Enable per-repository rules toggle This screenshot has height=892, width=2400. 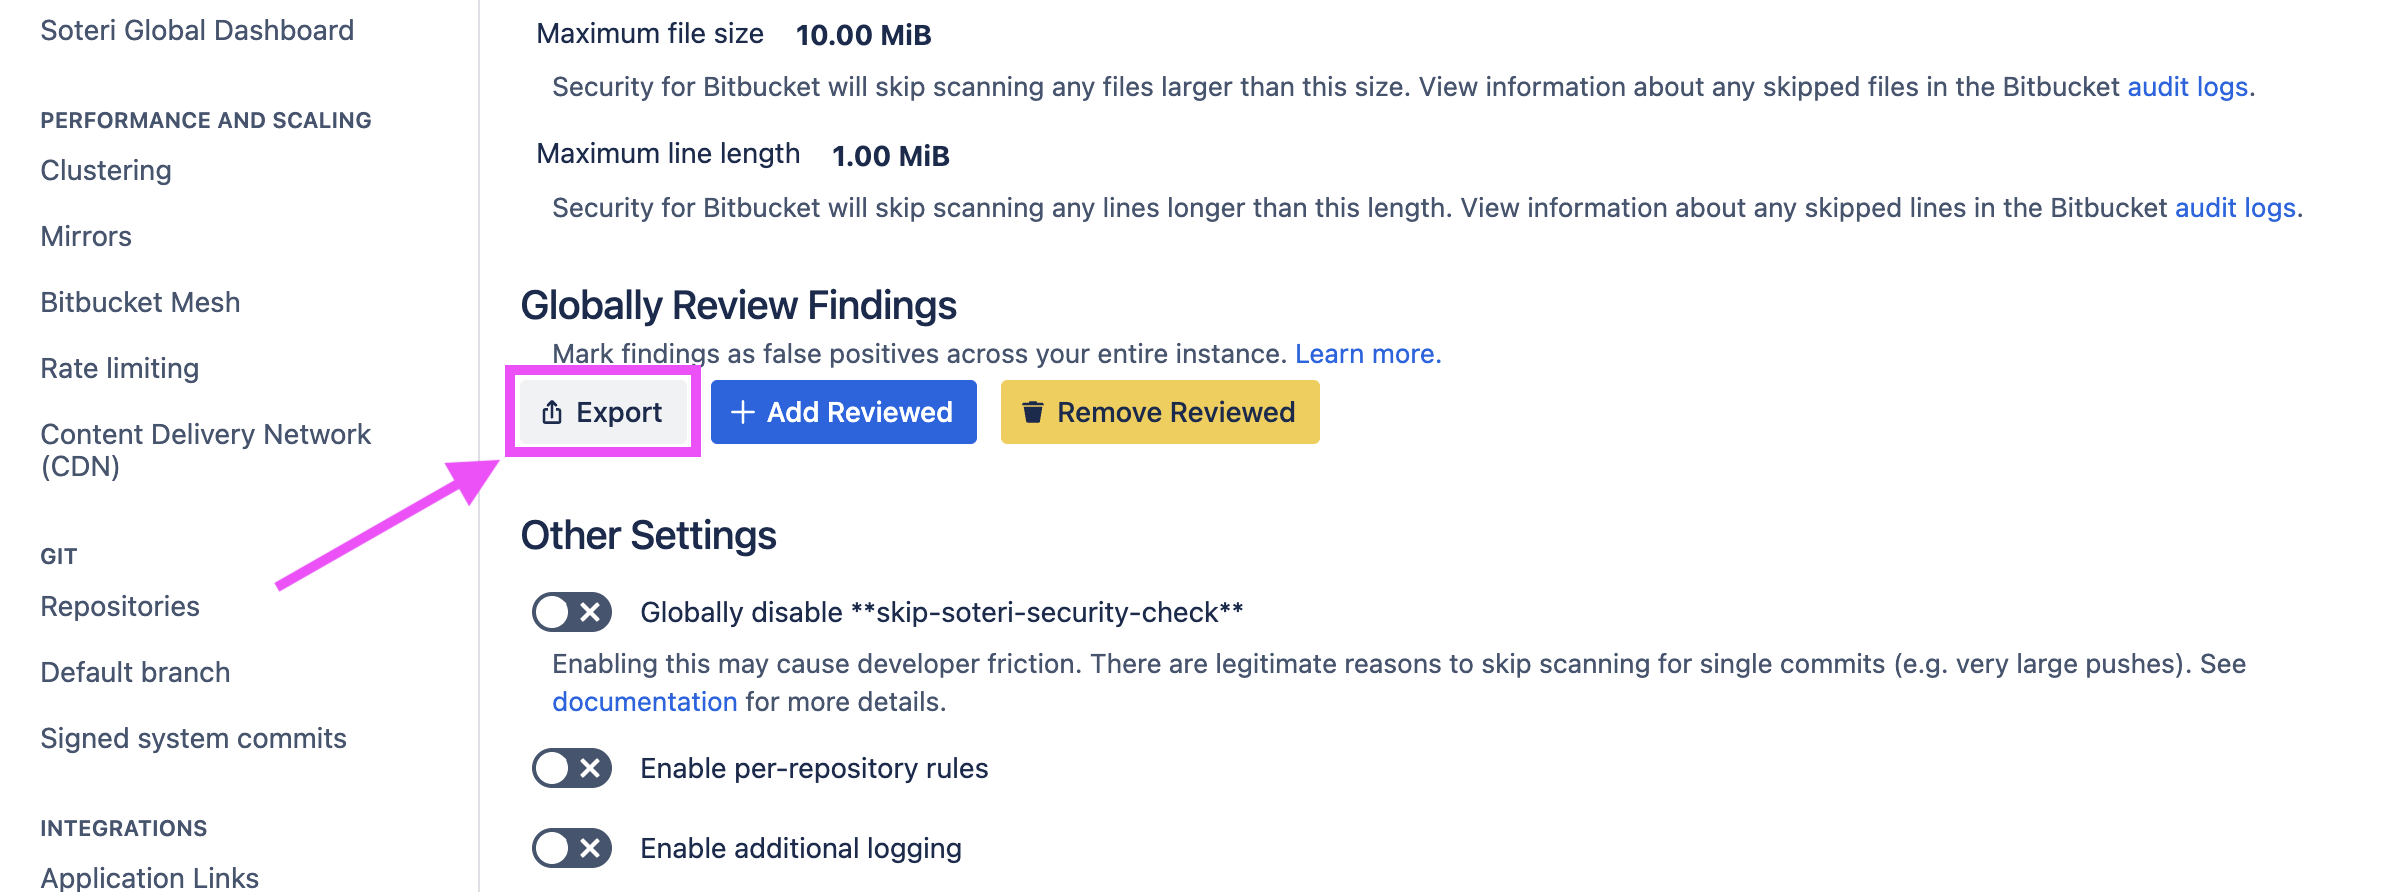pyautogui.click(x=572, y=768)
